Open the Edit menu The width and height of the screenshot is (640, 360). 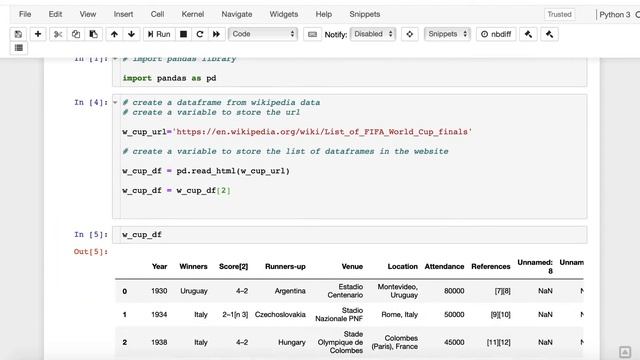click(x=55, y=14)
